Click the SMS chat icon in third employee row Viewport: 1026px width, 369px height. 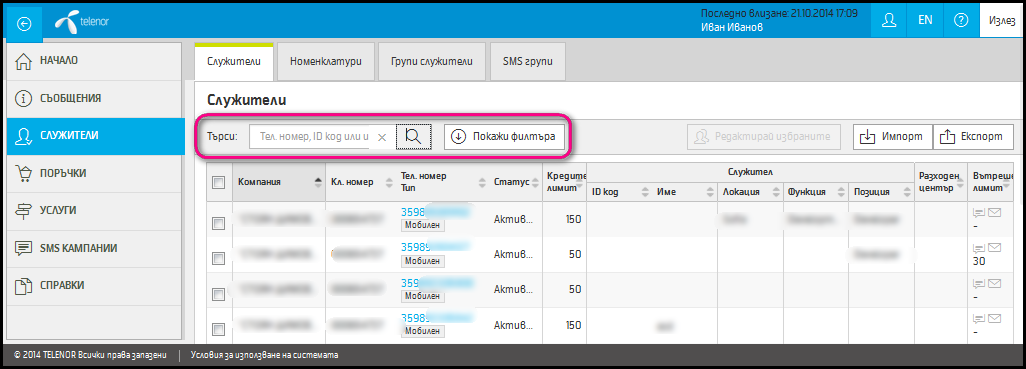click(x=979, y=284)
